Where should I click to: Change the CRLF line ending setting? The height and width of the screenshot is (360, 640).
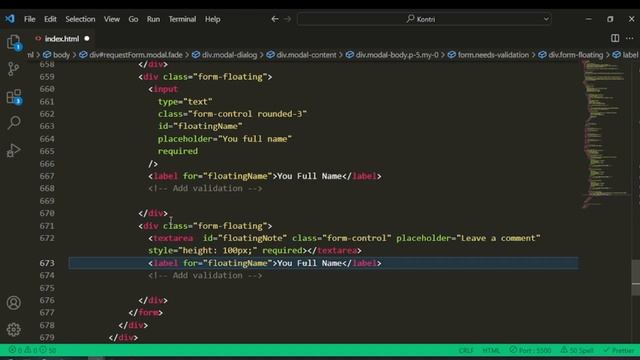point(466,350)
